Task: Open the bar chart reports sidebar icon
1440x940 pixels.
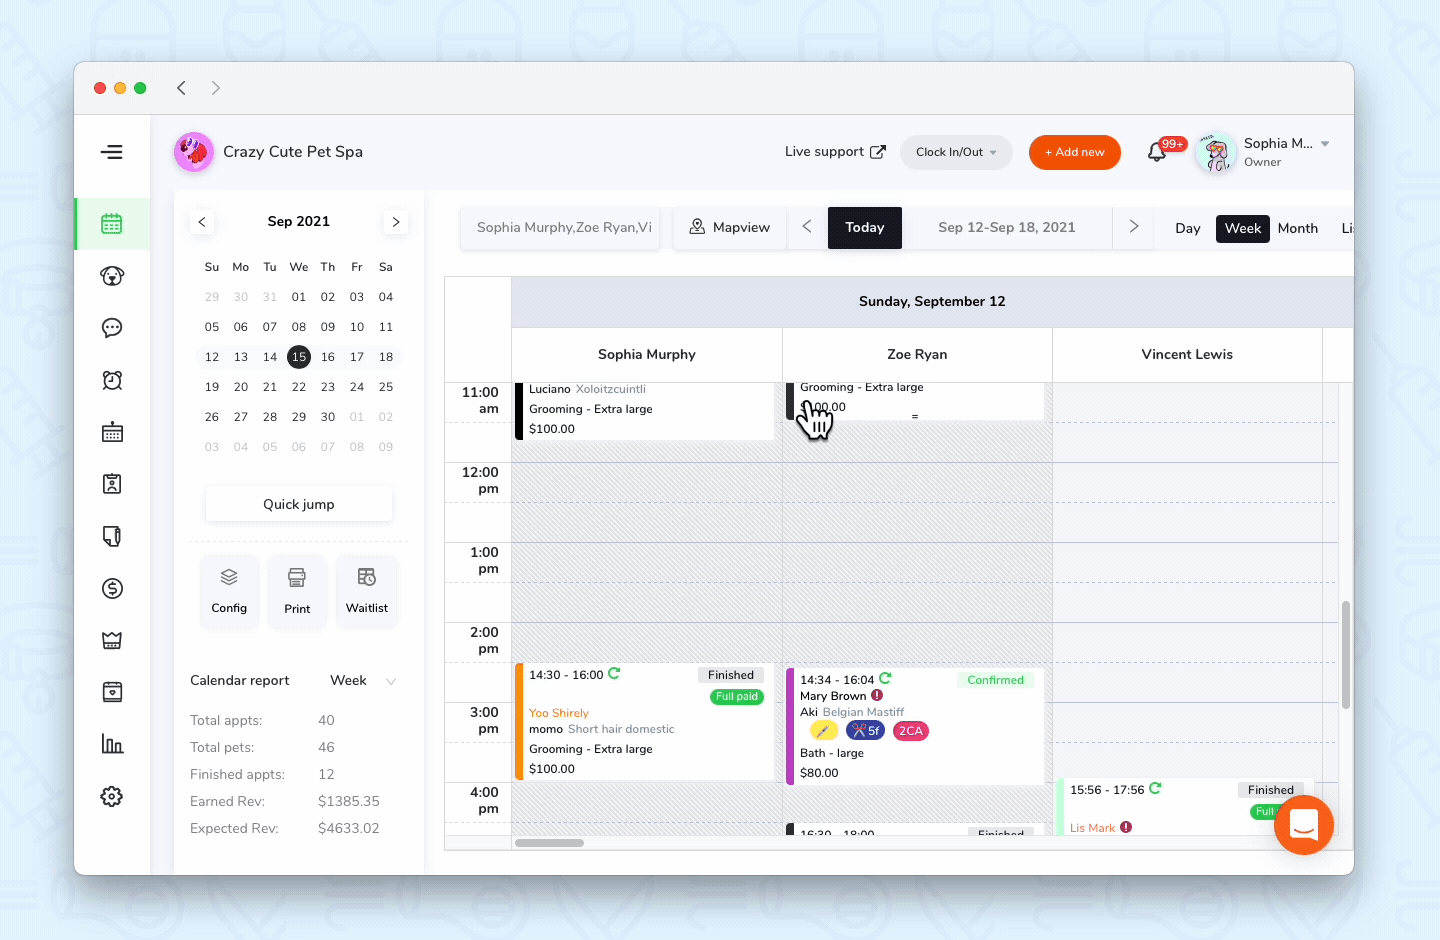Action: pyautogui.click(x=112, y=744)
